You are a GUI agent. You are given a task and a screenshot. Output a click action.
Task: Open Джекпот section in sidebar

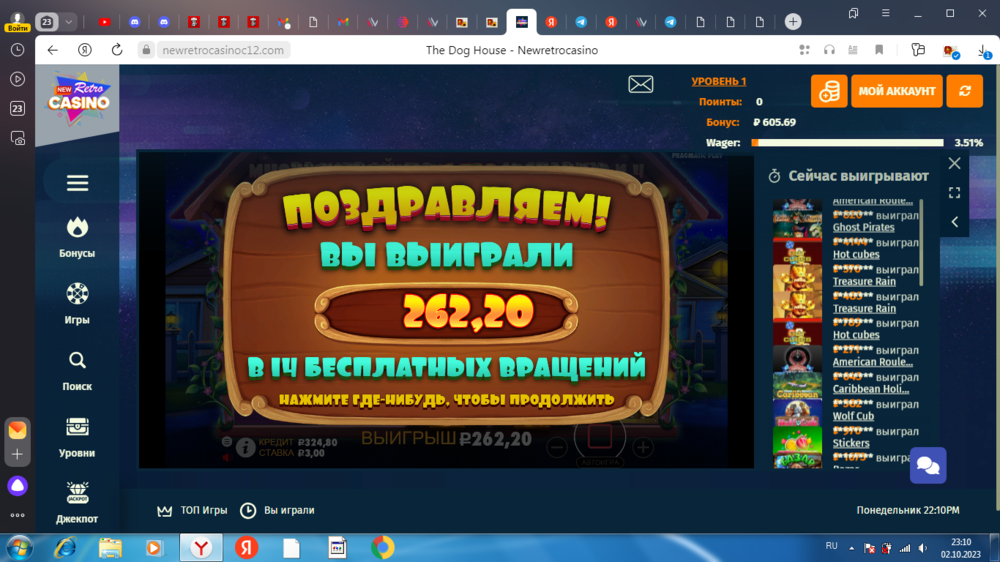pos(77,503)
